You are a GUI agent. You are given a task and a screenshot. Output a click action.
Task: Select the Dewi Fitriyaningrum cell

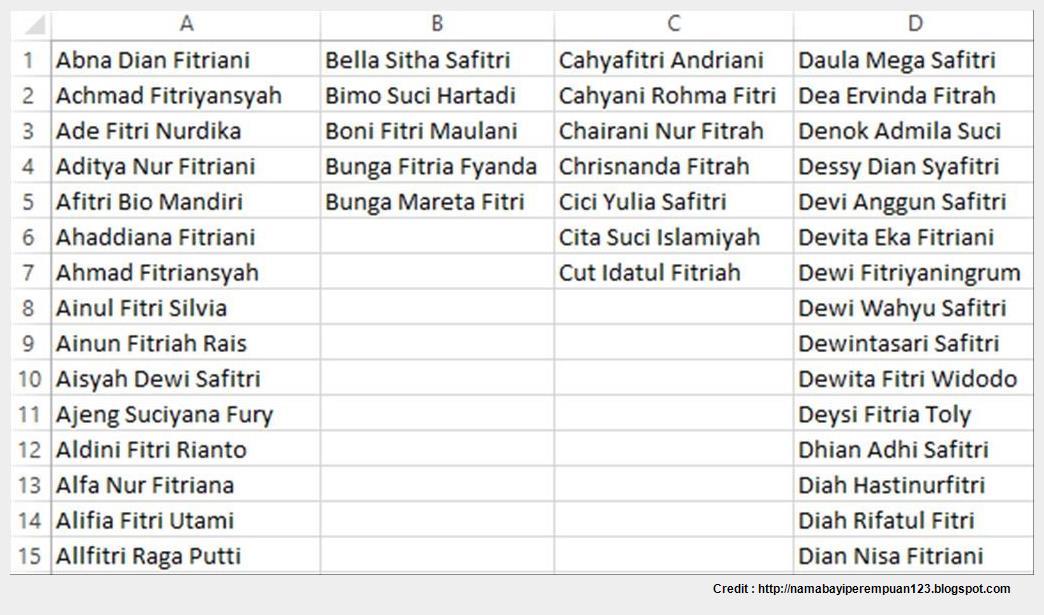click(914, 272)
